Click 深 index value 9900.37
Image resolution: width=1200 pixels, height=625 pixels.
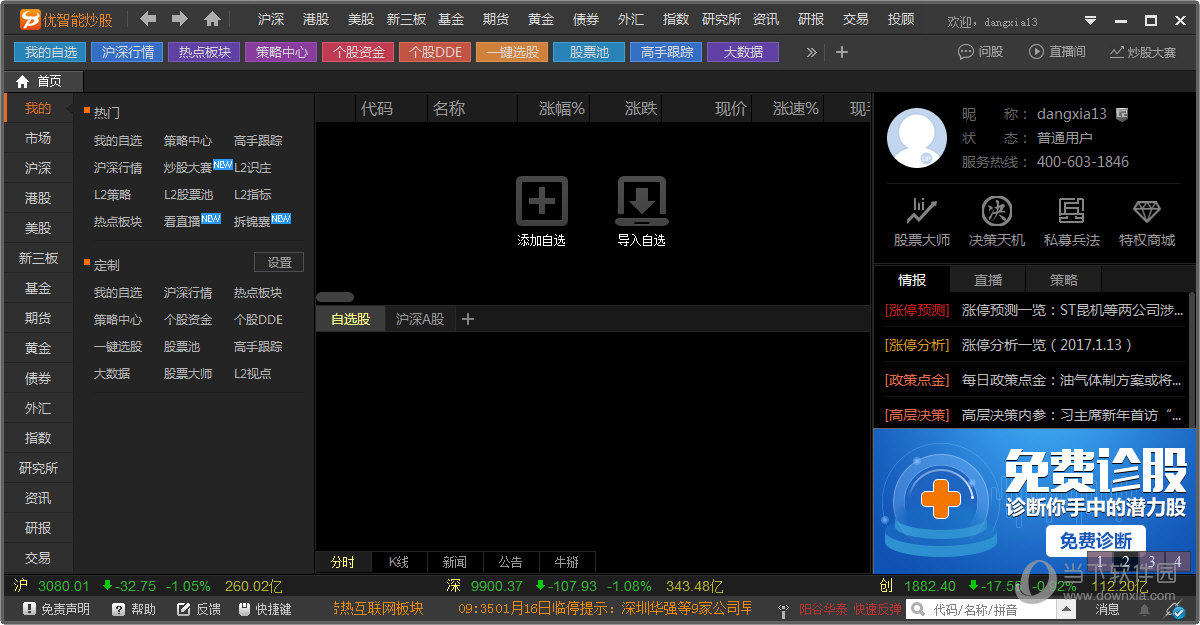pyautogui.click(x=497, y=586)
